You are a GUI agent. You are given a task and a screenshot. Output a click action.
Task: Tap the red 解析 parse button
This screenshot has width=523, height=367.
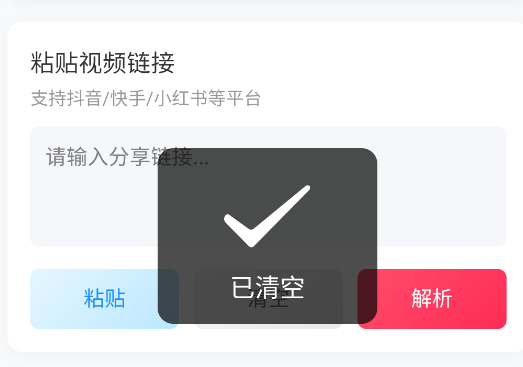tap(432, 299)
